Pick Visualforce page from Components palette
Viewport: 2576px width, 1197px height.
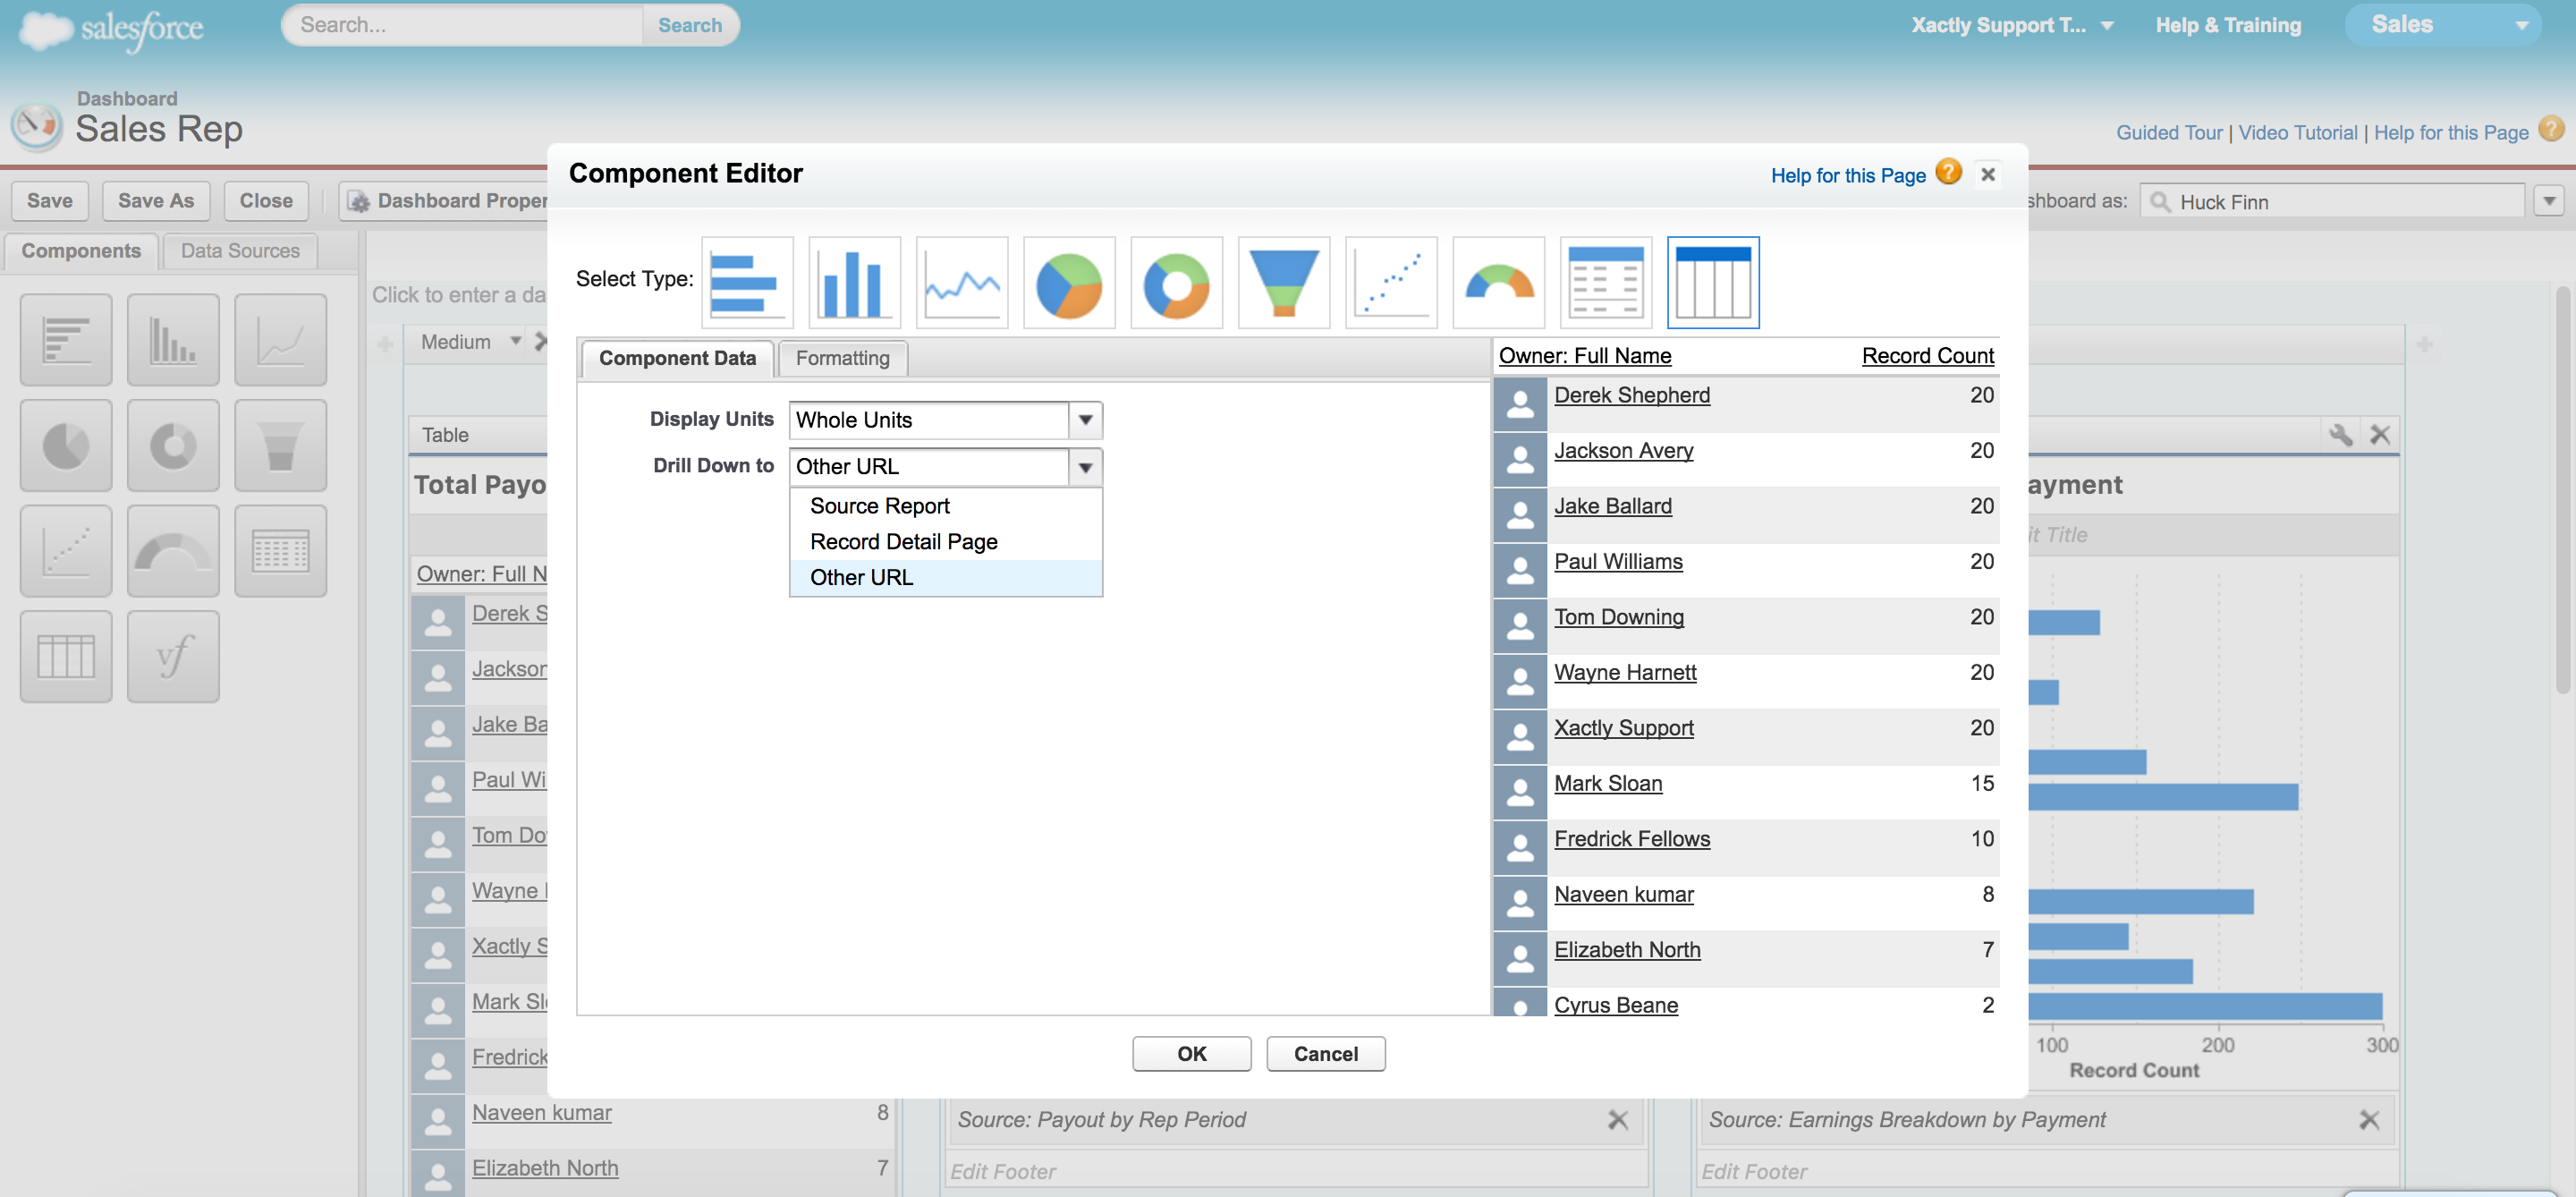173,657
